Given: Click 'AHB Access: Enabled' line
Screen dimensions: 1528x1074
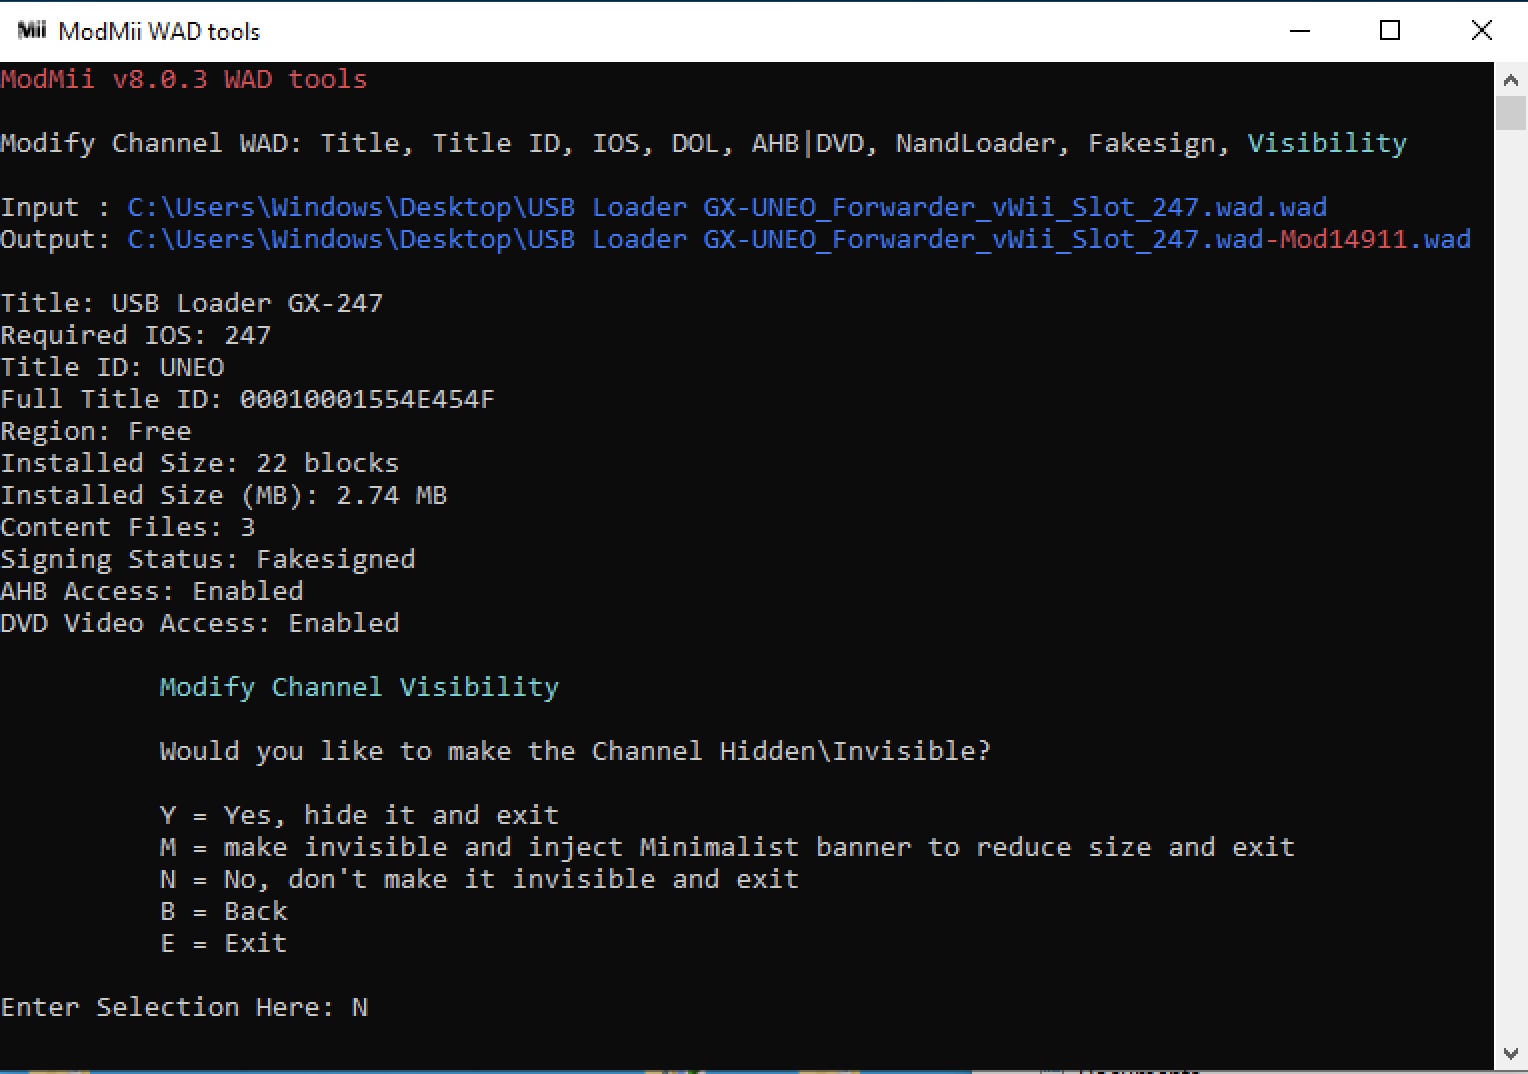Looking at the screenshot, I should 152,591.
